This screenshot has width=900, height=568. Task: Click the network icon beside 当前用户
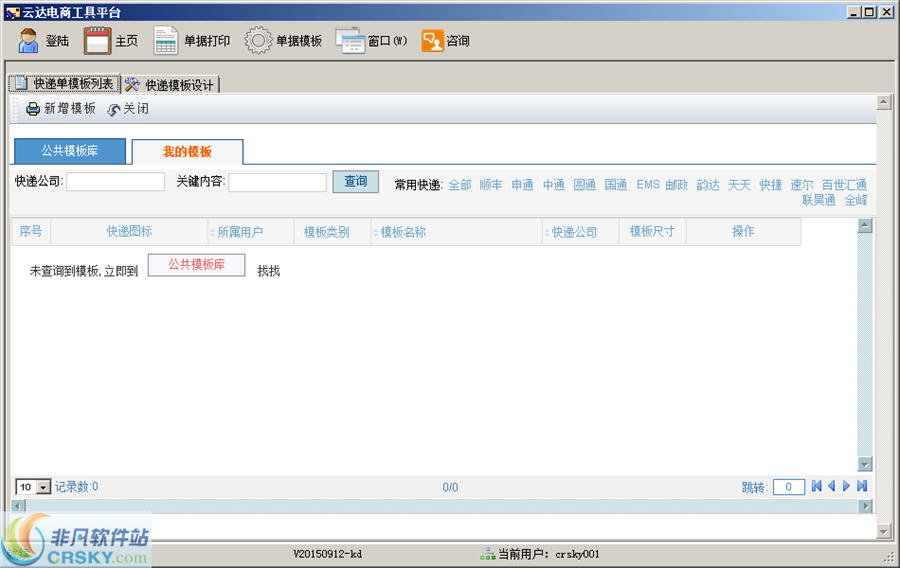487,554
